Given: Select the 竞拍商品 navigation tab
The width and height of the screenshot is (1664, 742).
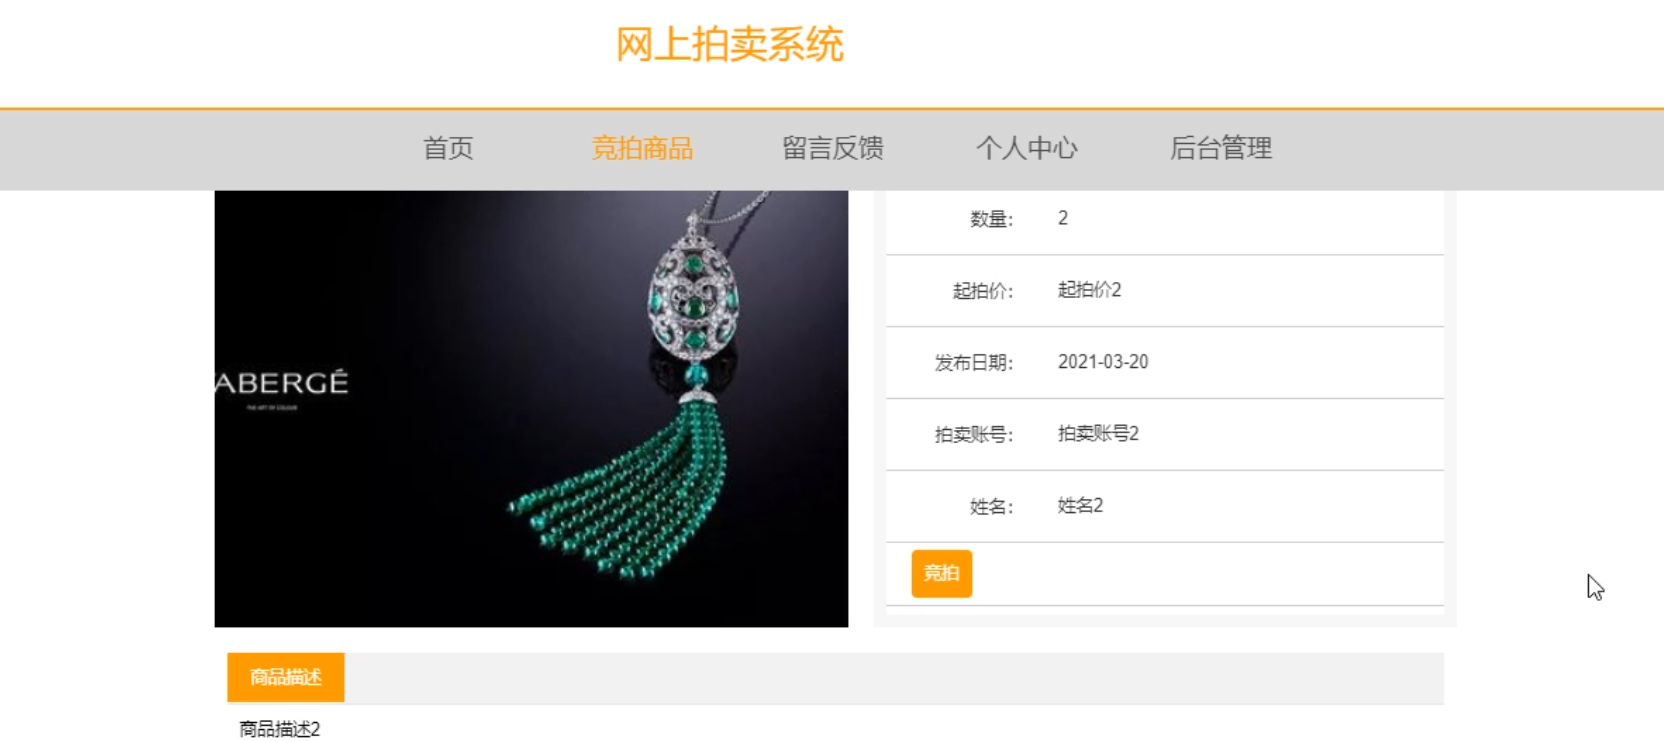Looking at the screenshot, I should coord(642,149).
